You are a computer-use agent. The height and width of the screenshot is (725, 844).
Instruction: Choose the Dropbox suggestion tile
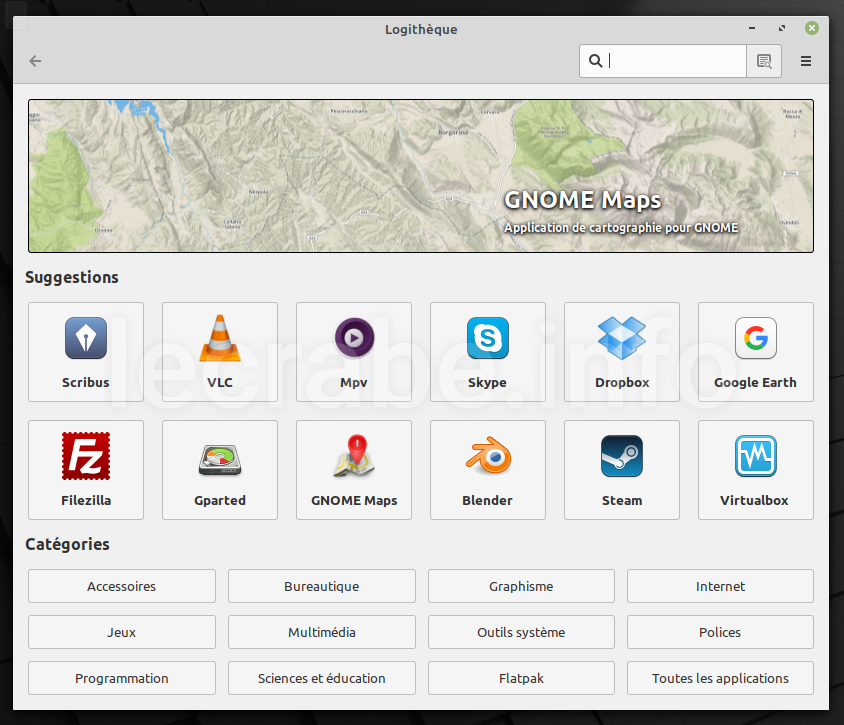(x=622, y=352)
